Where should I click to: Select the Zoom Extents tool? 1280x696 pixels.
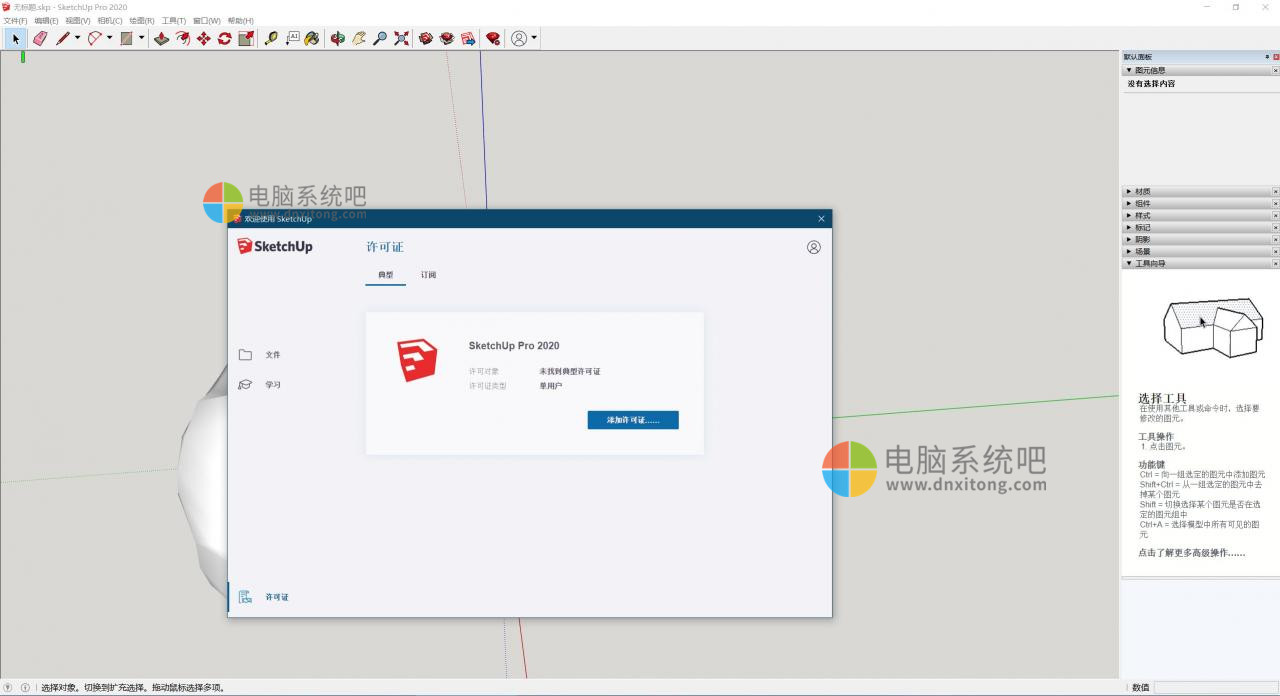pos(401,38)
